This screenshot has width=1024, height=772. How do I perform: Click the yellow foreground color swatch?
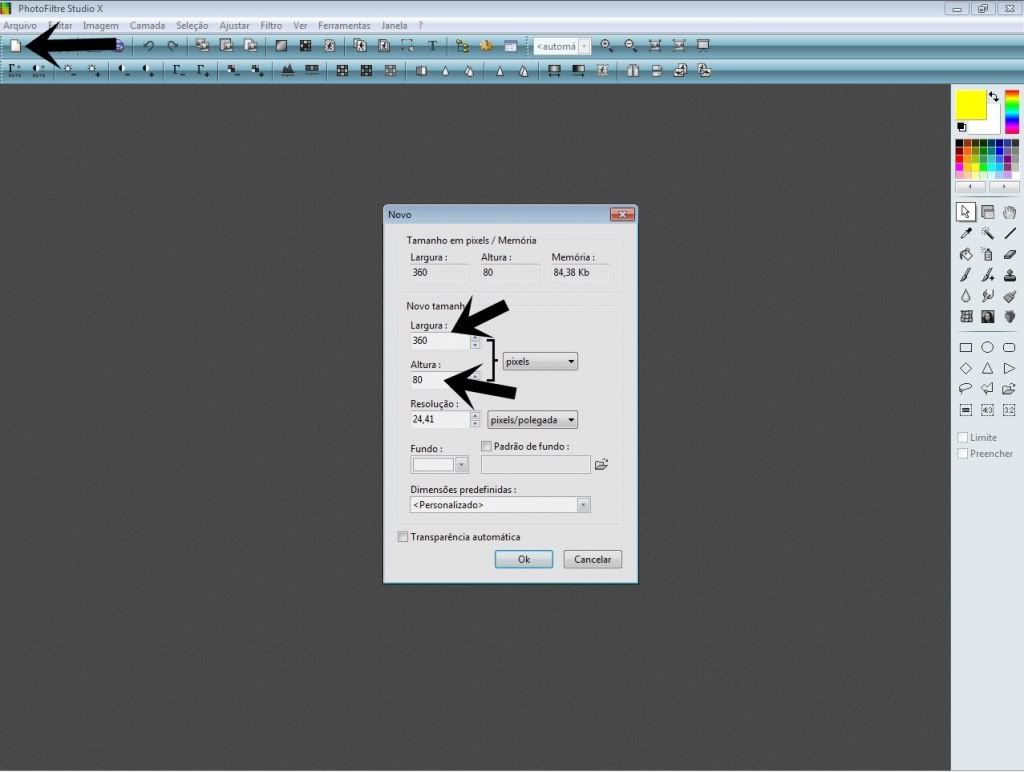(971, 104)
